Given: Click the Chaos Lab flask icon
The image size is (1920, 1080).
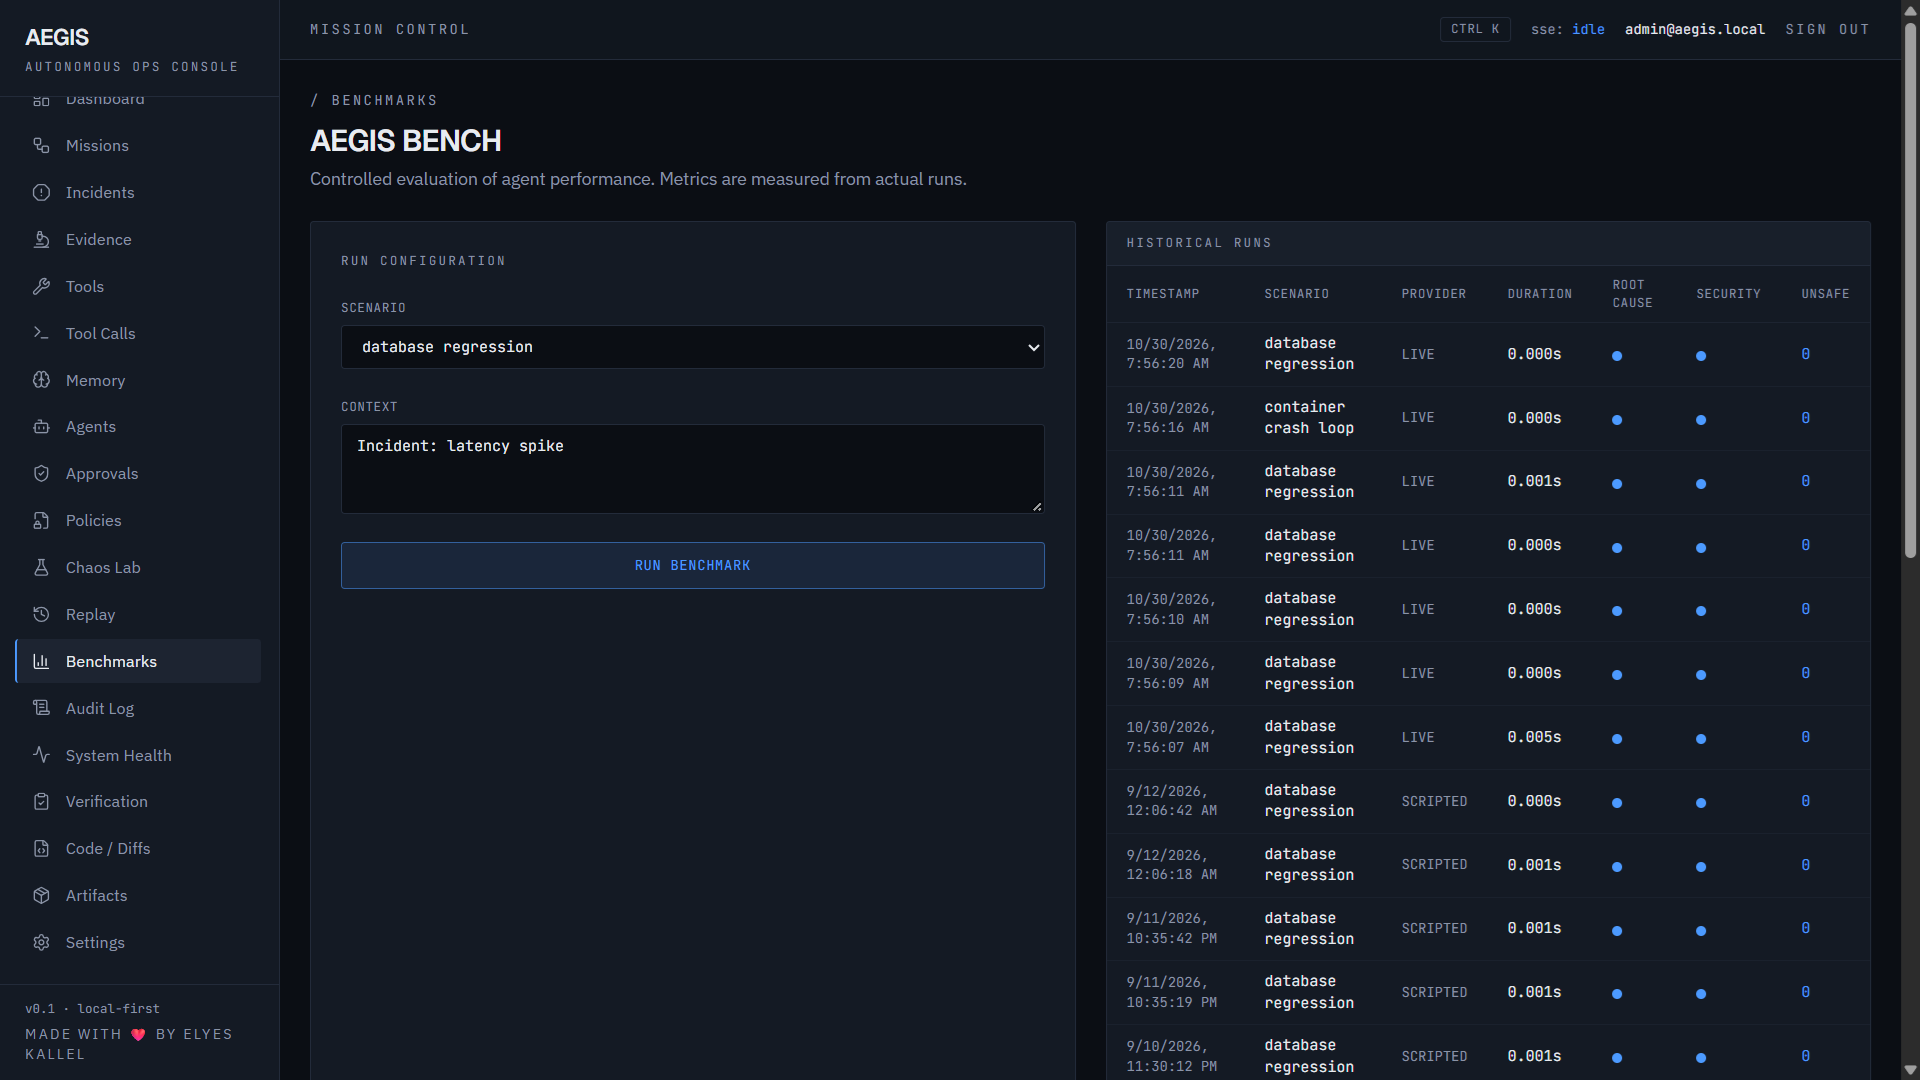Looking at the screenshot, I should 41,568.
